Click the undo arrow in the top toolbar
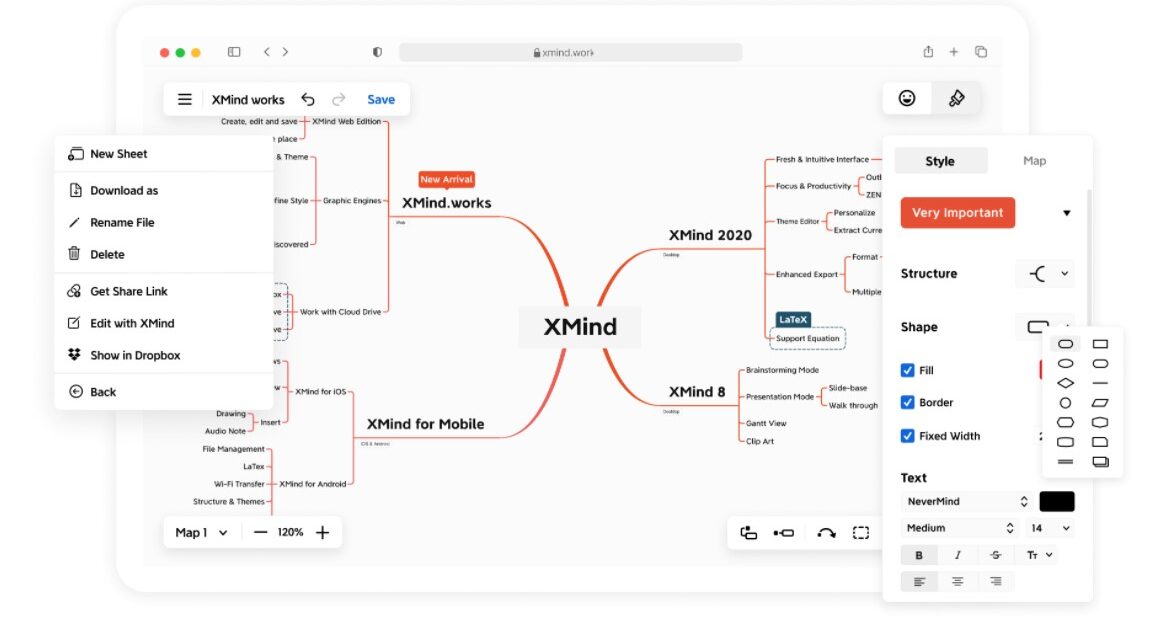Image resolution: width=1173 pixels, height=628 pixels. point(308,99)
